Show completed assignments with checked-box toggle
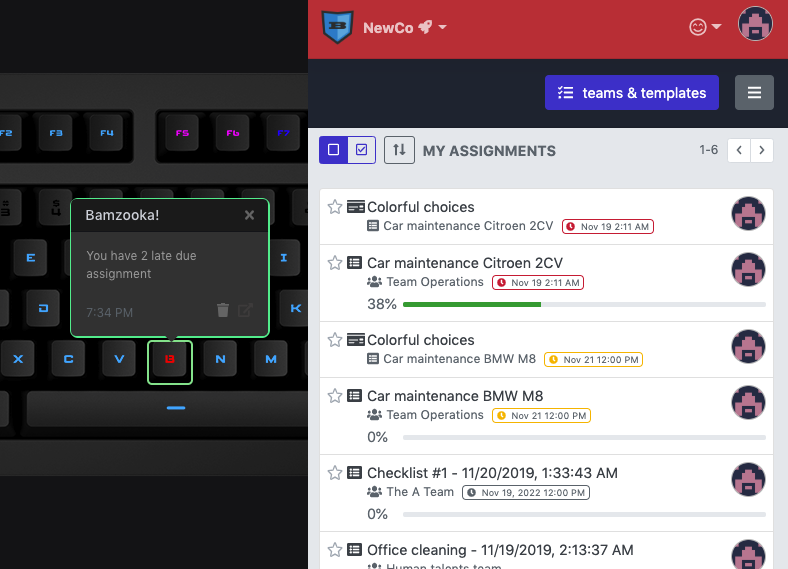 point(361,150)
